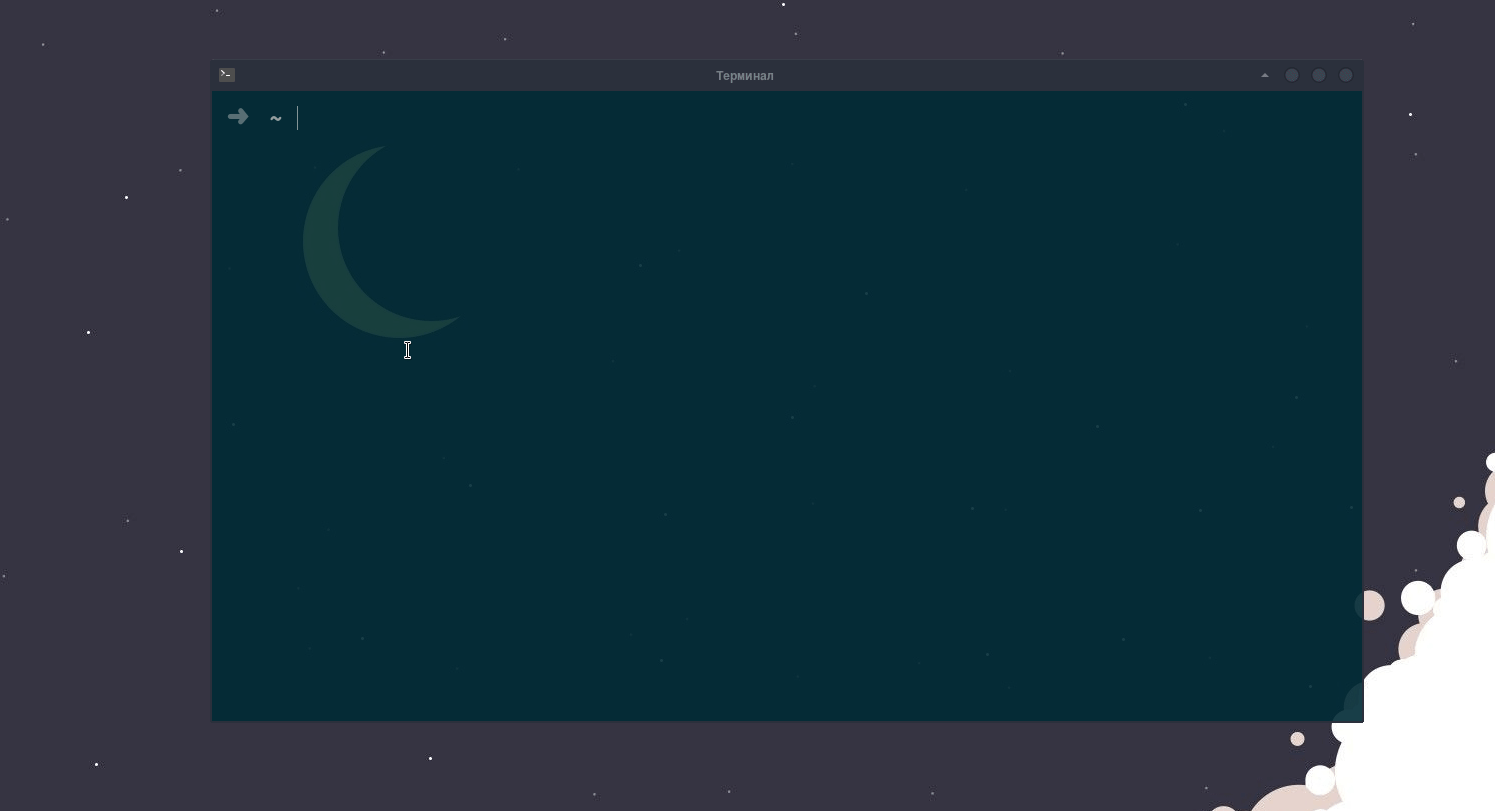Maximize the Терминал window

pos(1319,75)
